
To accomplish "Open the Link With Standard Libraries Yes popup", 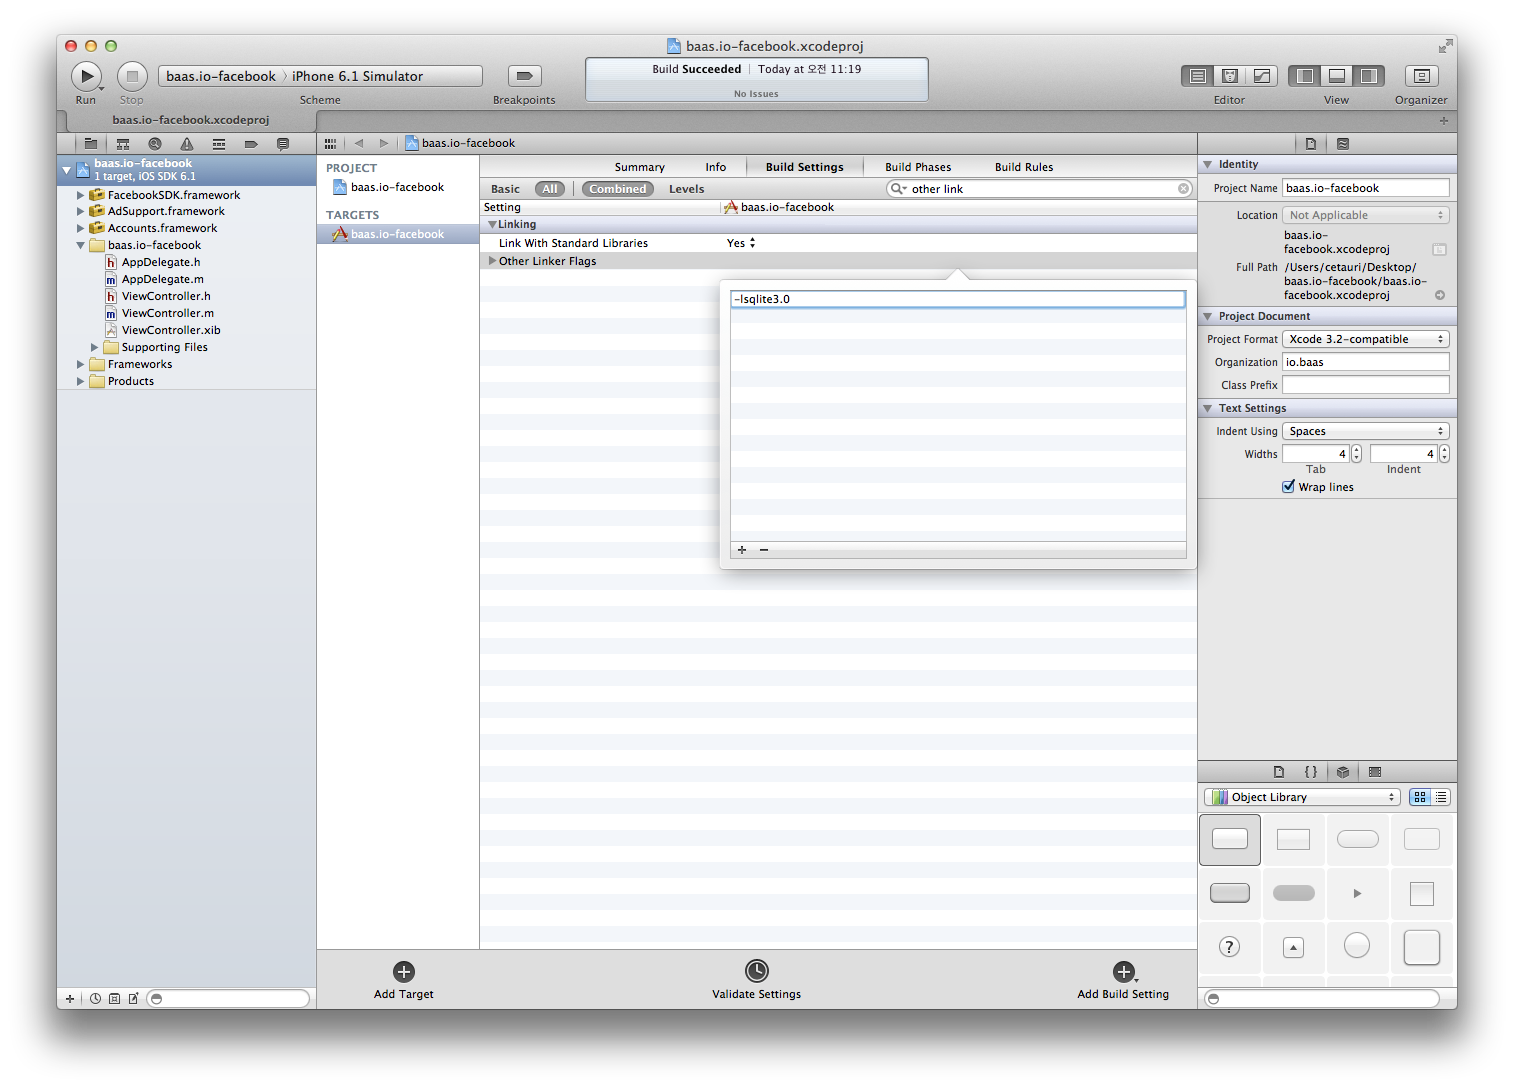I will click(x=741, y=243).
